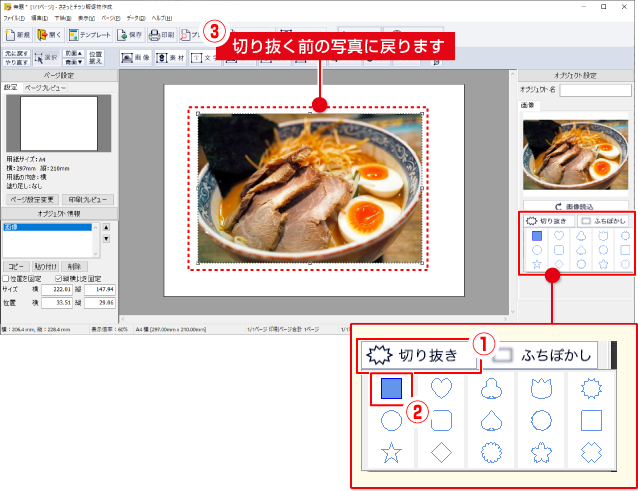Select the 画像 tab in object settings

click(529, 105)
